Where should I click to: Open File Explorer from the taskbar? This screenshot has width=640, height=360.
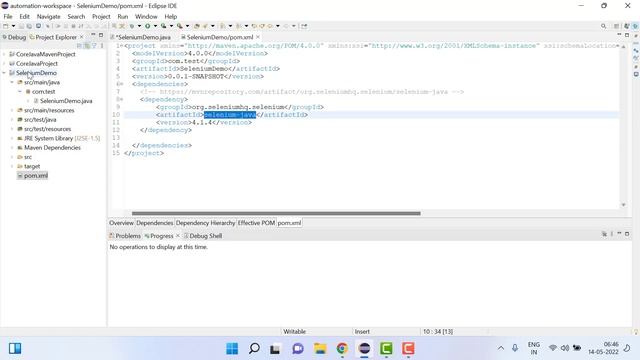(320, 349)
